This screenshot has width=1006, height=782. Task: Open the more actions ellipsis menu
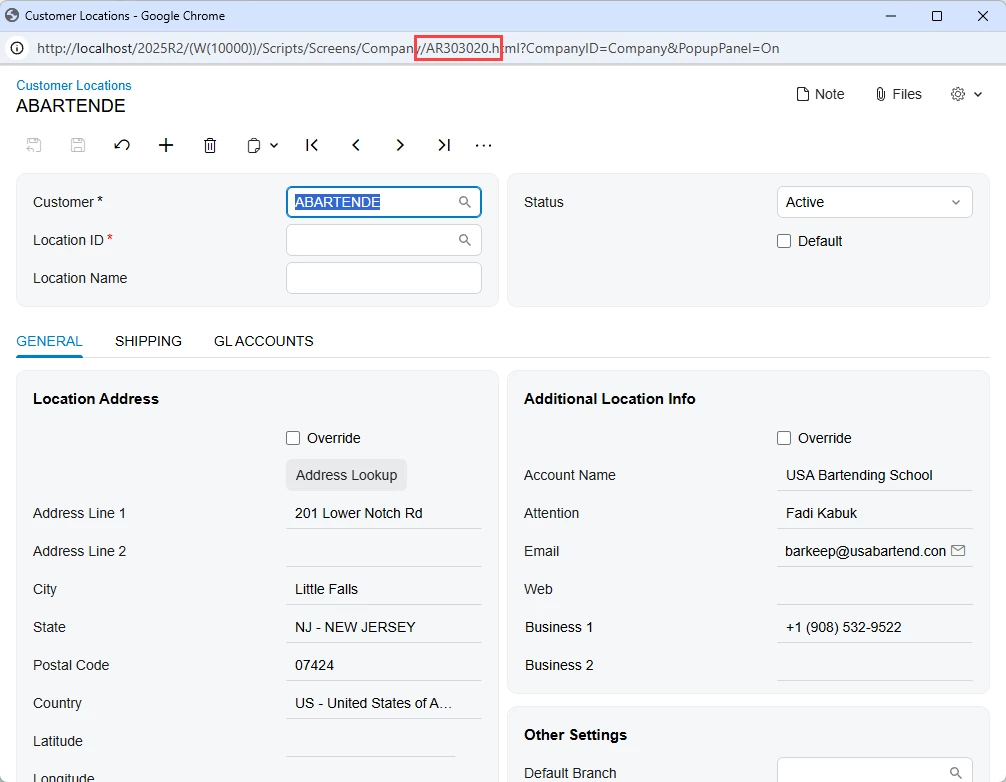483,146
